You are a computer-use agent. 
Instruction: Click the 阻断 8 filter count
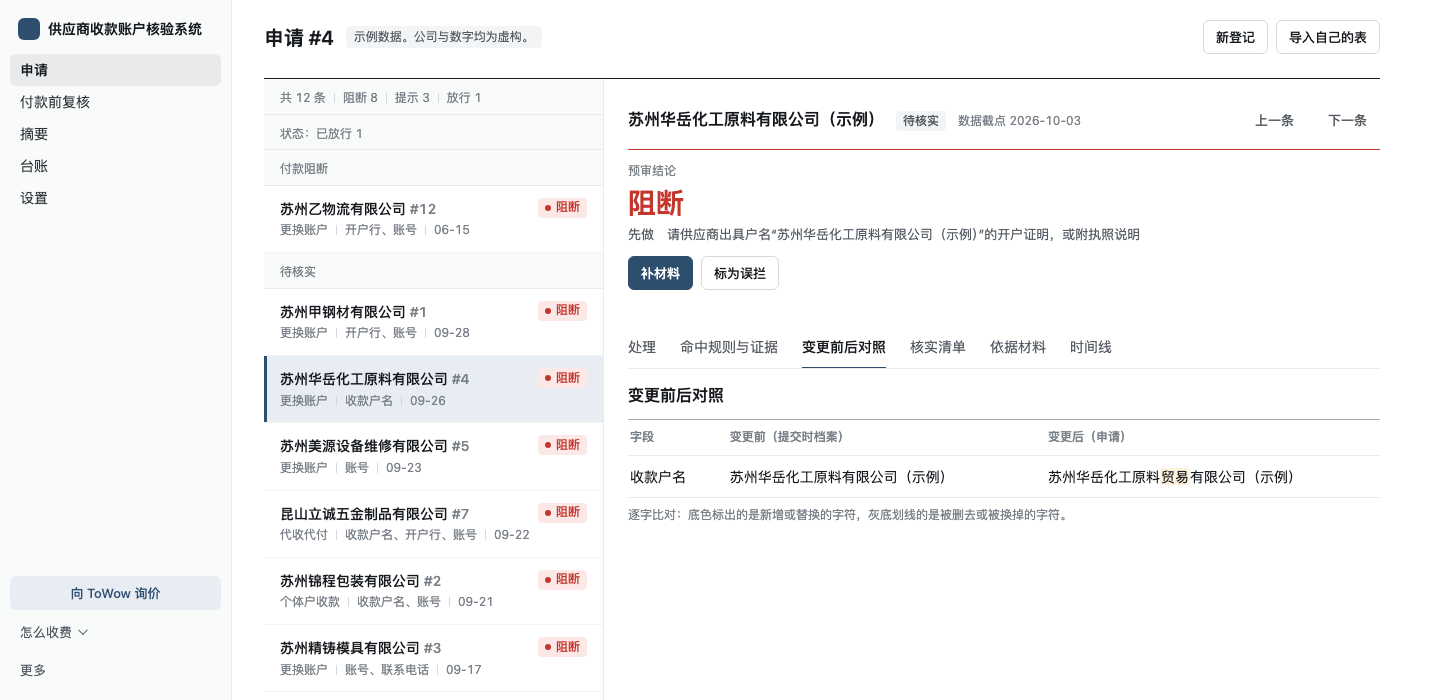tap(360, 98)
